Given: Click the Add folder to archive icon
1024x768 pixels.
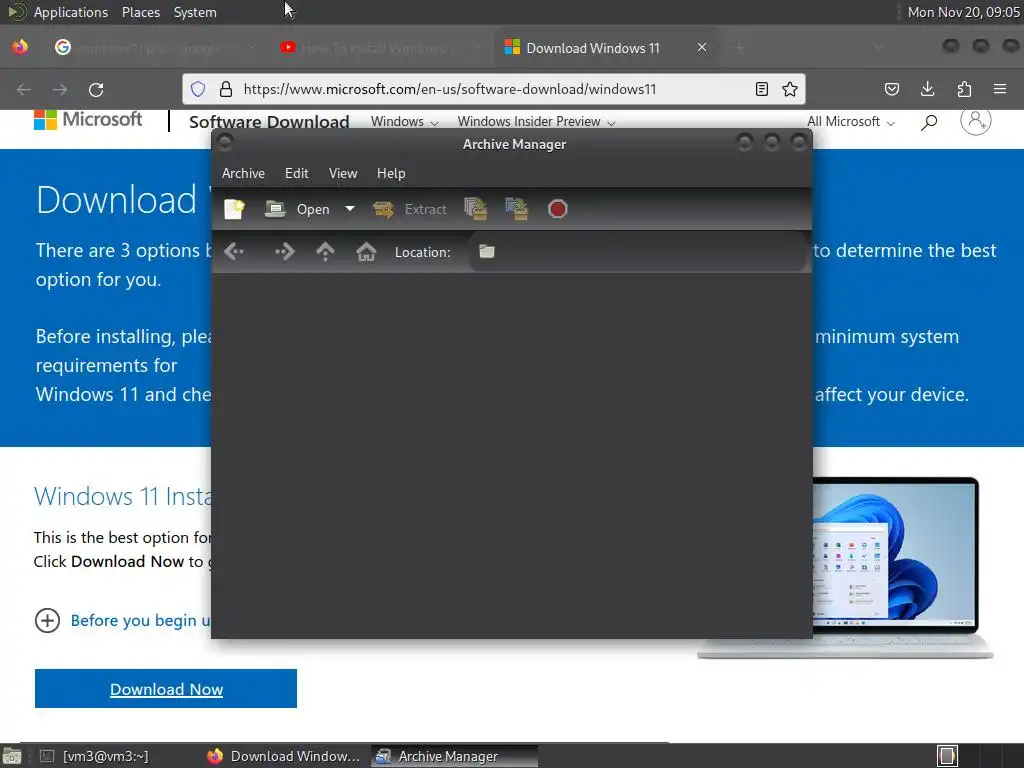Looking at the screenshot, I should click(517, 209).
